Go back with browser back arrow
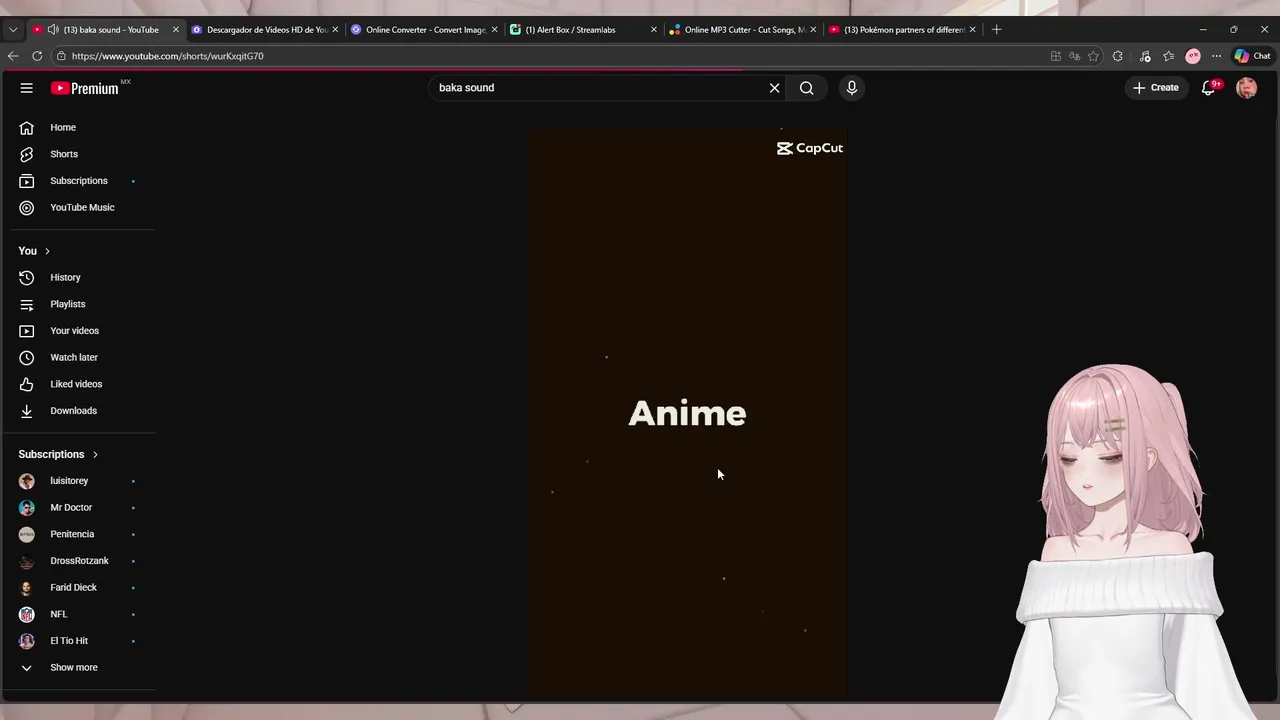This screenshot has width=1280, height=720. 13,56
